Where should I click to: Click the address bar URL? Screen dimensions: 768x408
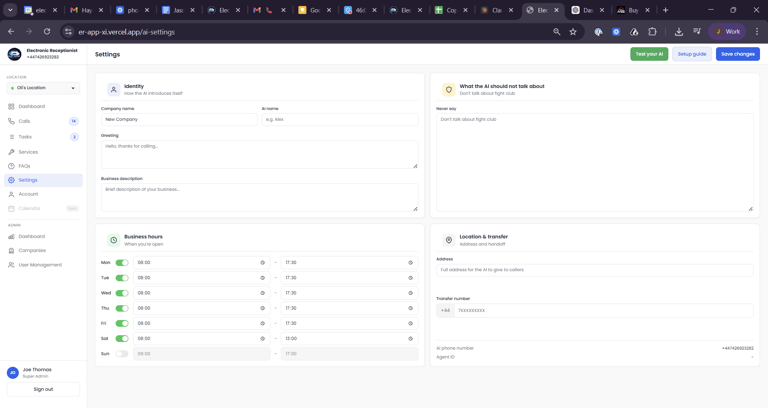coord(126,32)
